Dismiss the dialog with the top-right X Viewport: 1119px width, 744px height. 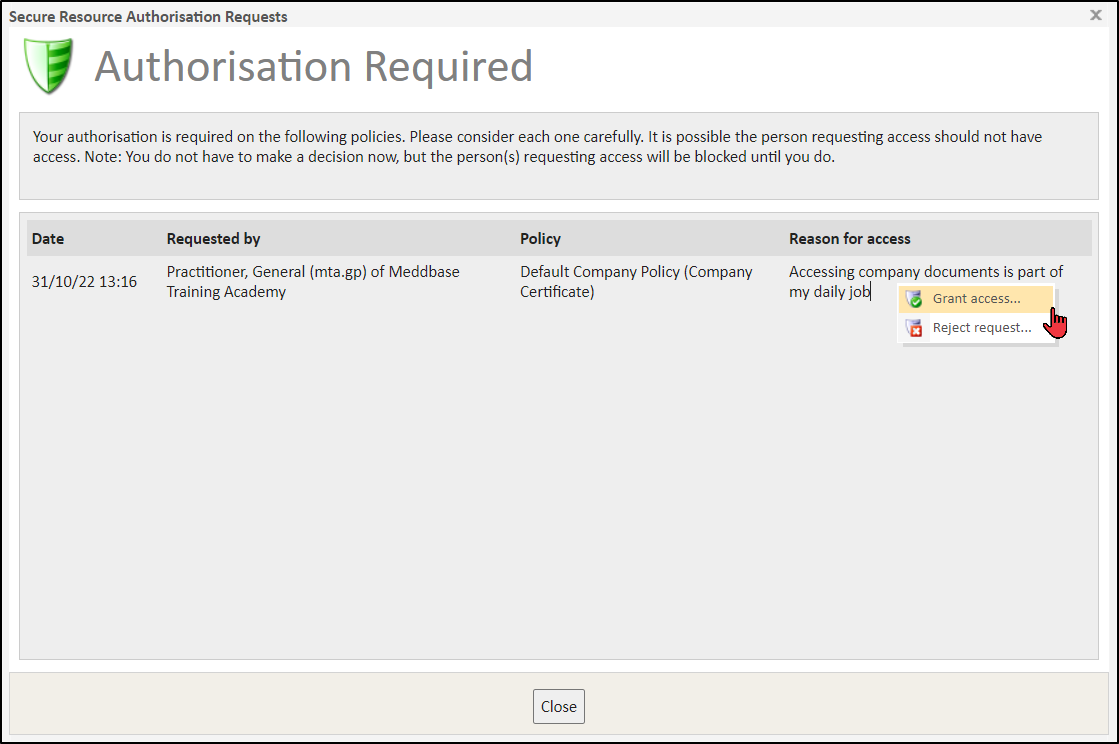click(x=1096, y=16)
